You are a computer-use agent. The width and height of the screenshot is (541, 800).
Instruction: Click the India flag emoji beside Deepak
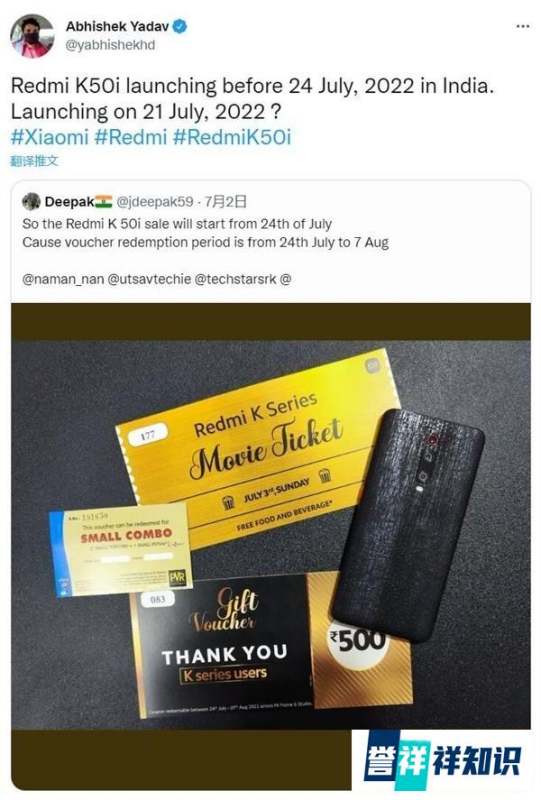click(103, 202)
